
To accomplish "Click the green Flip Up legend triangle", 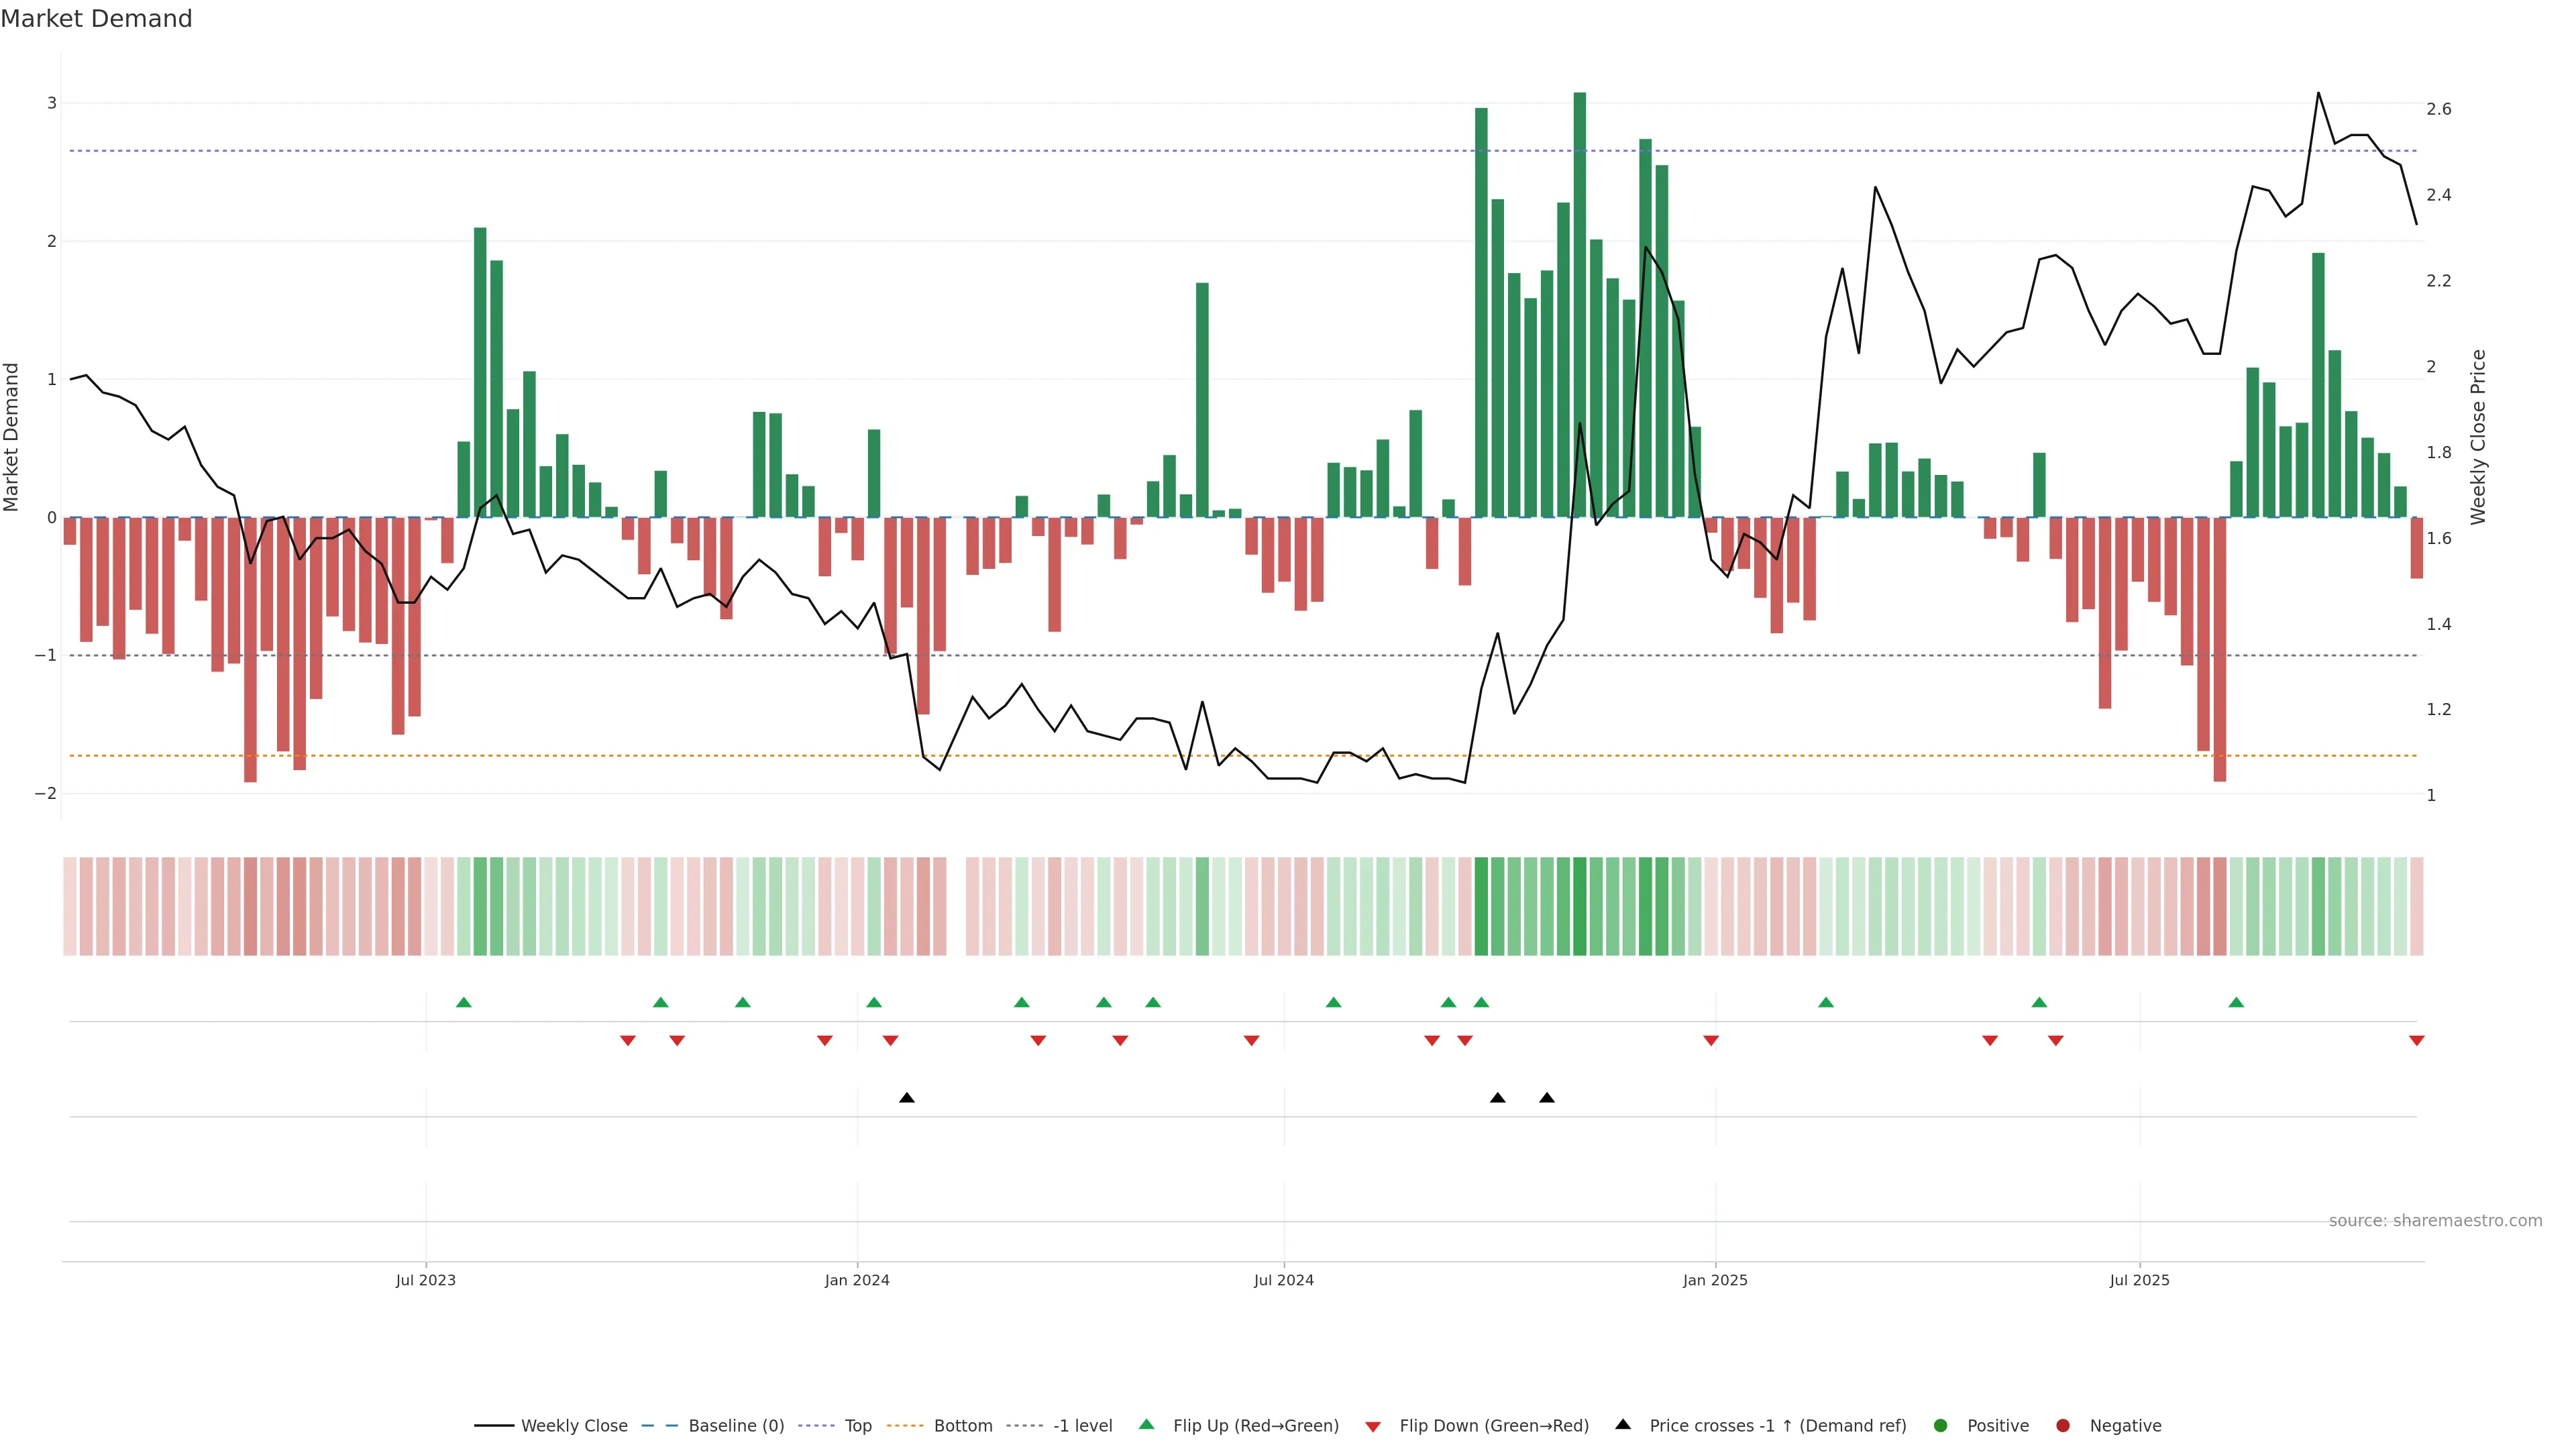I will pyautogui.click(x=1147, y=1424).
